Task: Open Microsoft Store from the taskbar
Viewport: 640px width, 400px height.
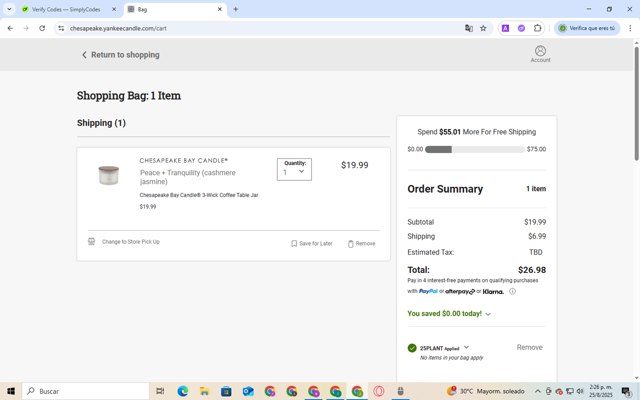Action: pyautogui.click(x=226, y=391)
